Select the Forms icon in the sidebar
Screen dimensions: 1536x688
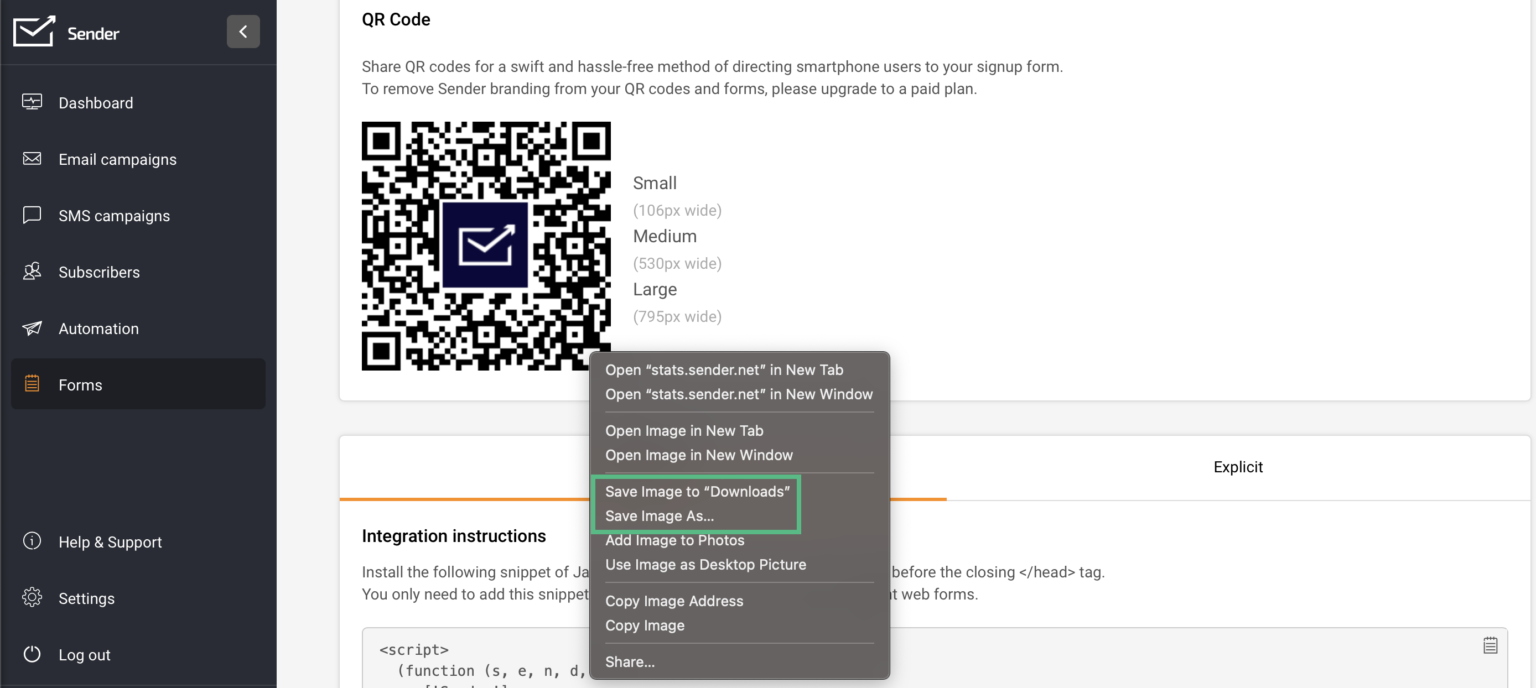[x=31, y=384]
